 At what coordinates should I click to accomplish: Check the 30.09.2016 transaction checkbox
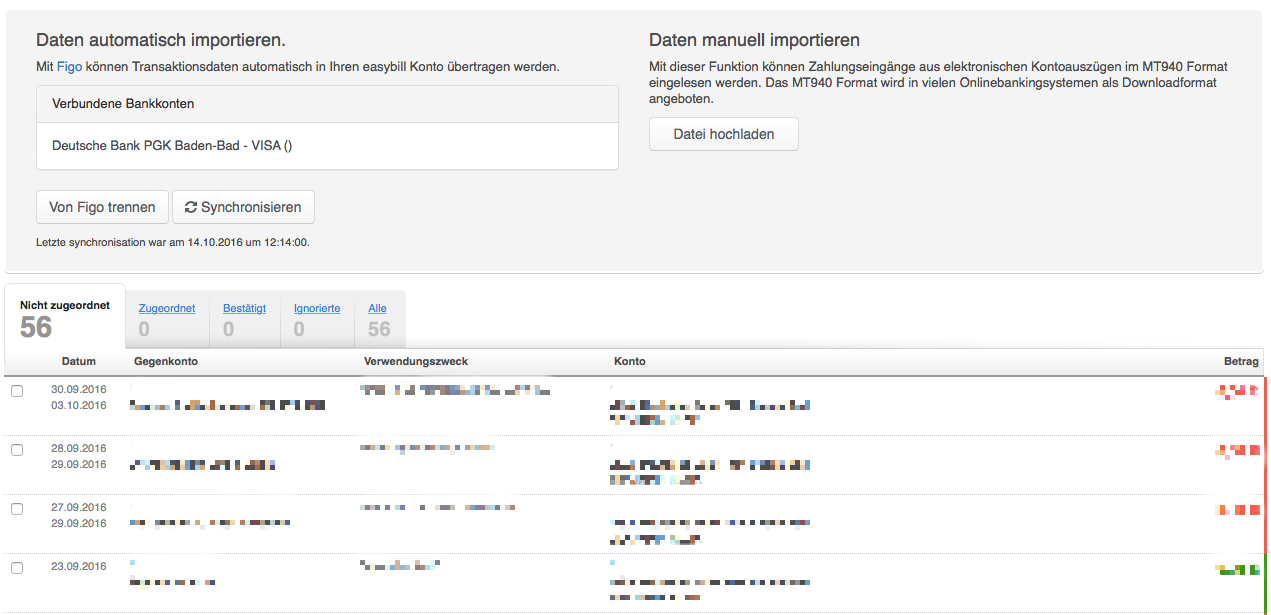tap(17, 391)
